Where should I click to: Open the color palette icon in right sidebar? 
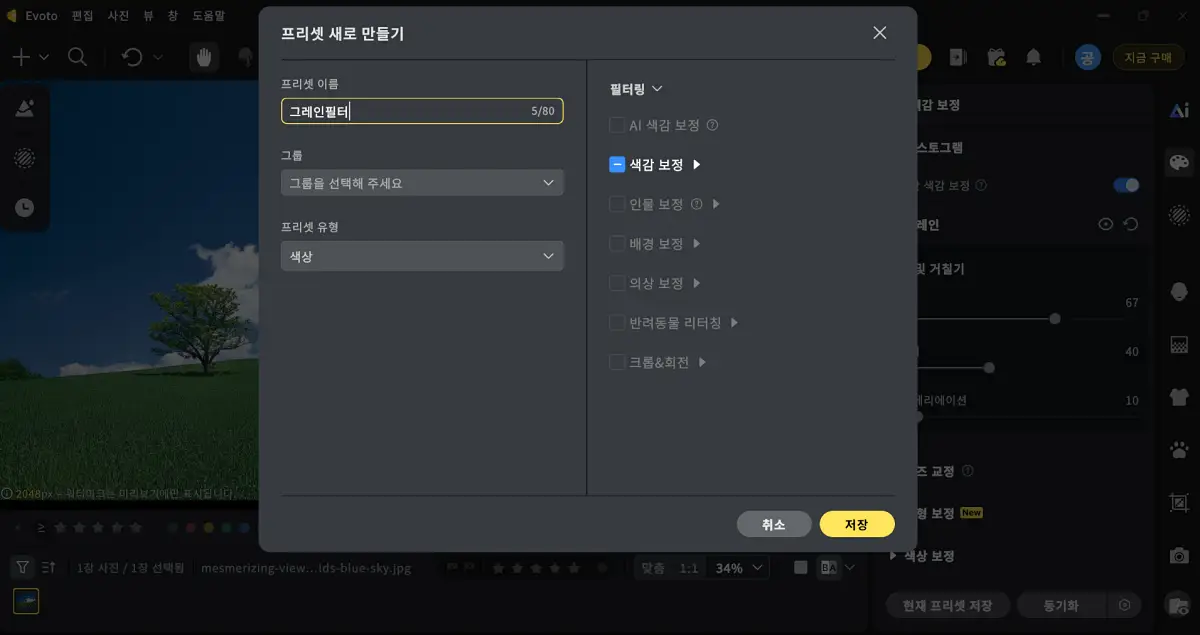[1179, 163]
